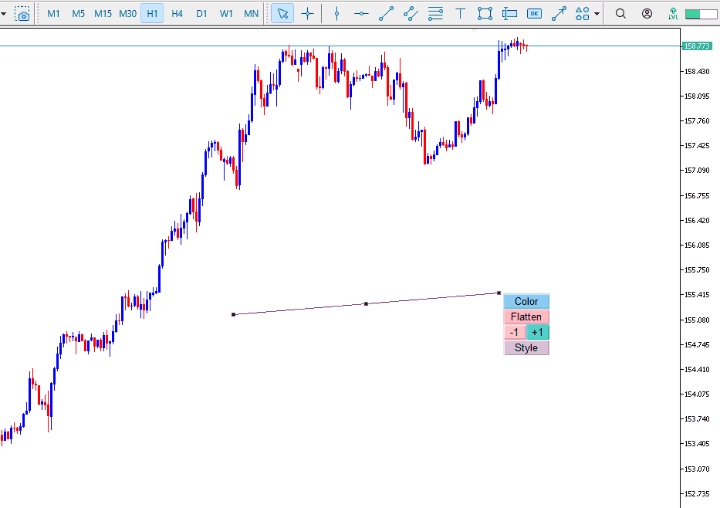
Task: Open the user account profile icon
Action: coord(647,14)
